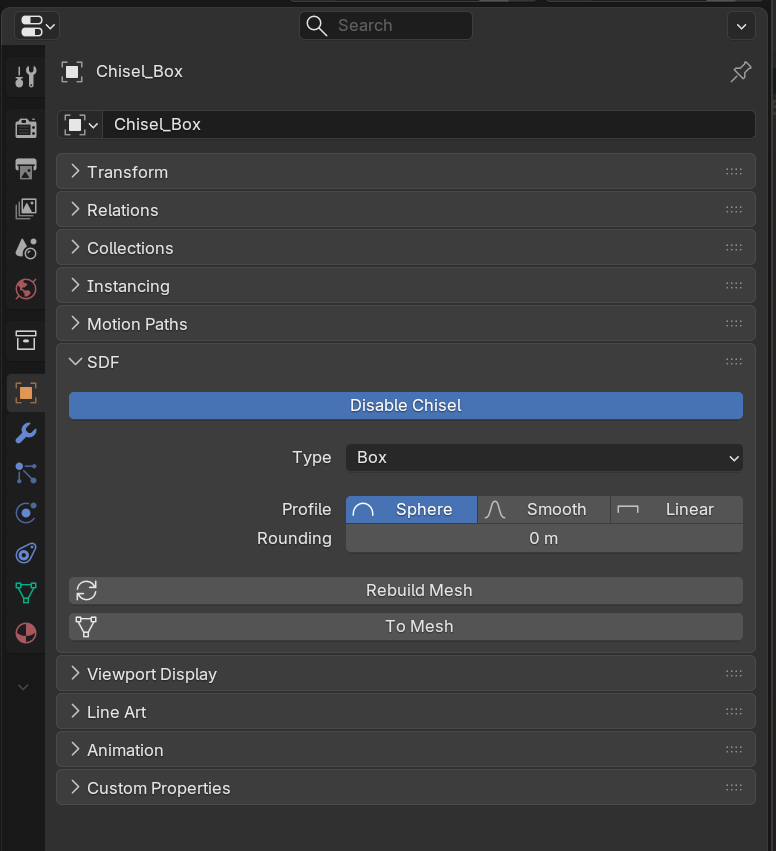Open the Scene properties tab

pyautogui.click(x=25, y=250)
